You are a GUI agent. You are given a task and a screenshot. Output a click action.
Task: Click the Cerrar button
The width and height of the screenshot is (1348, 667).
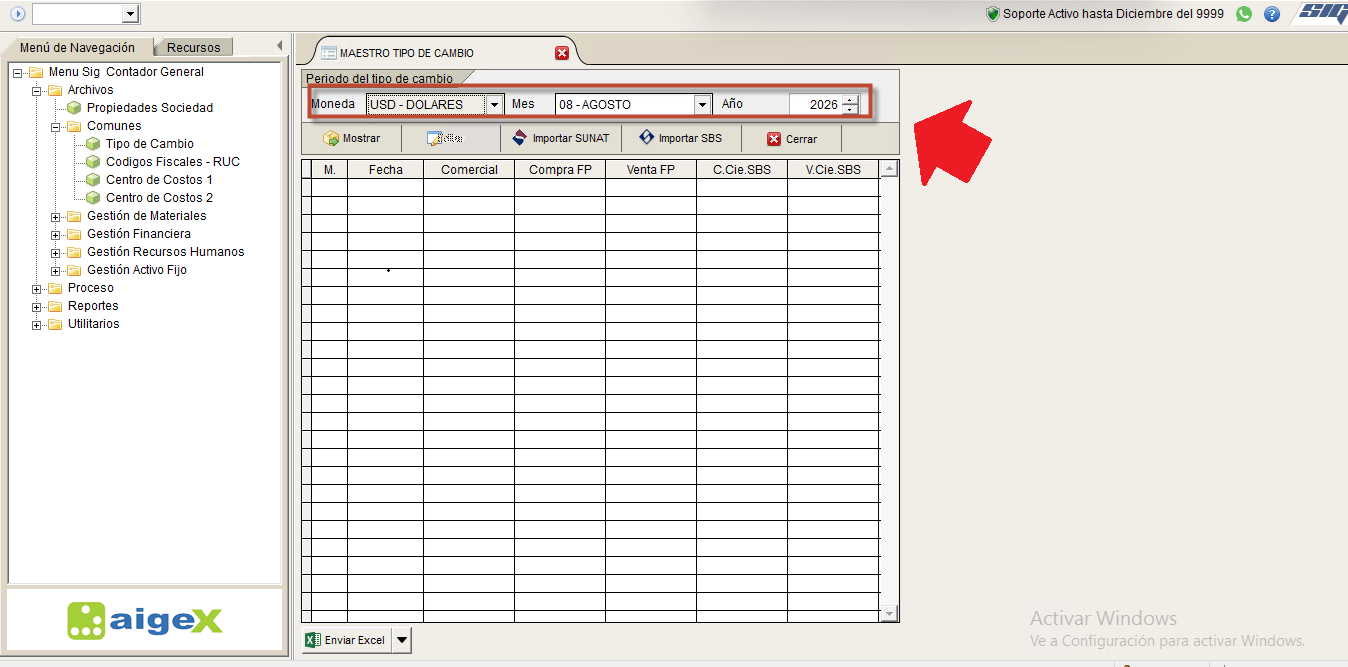(792, 138)
